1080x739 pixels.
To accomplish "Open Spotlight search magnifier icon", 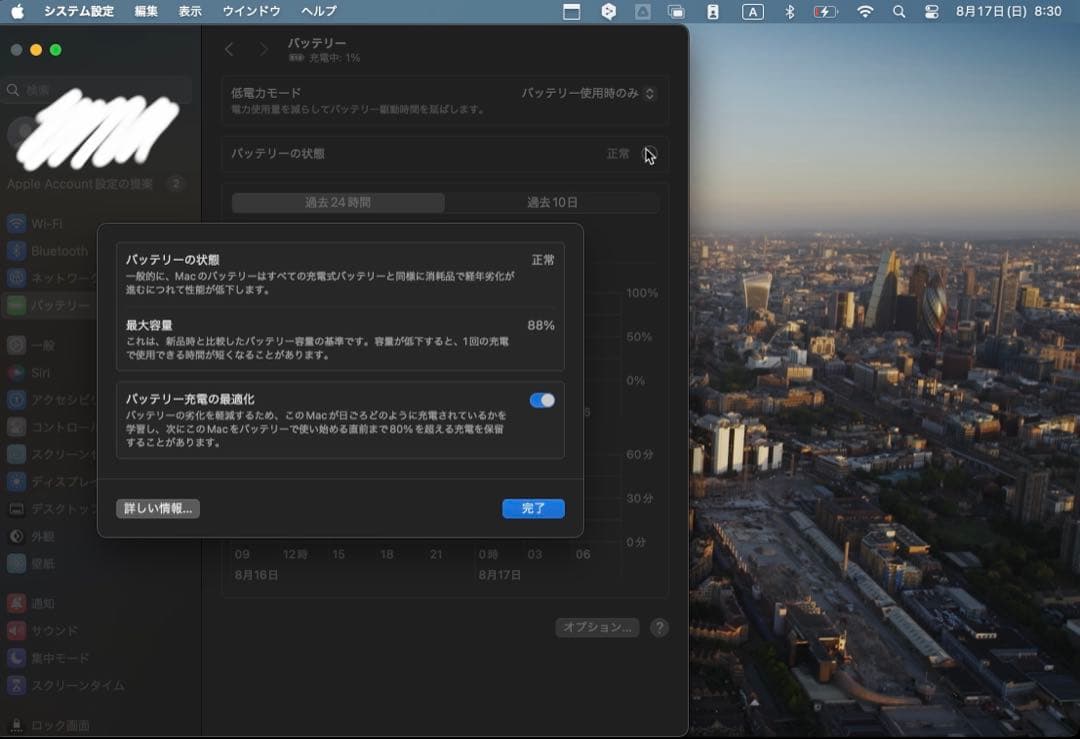I will click(x=899, y=12).
